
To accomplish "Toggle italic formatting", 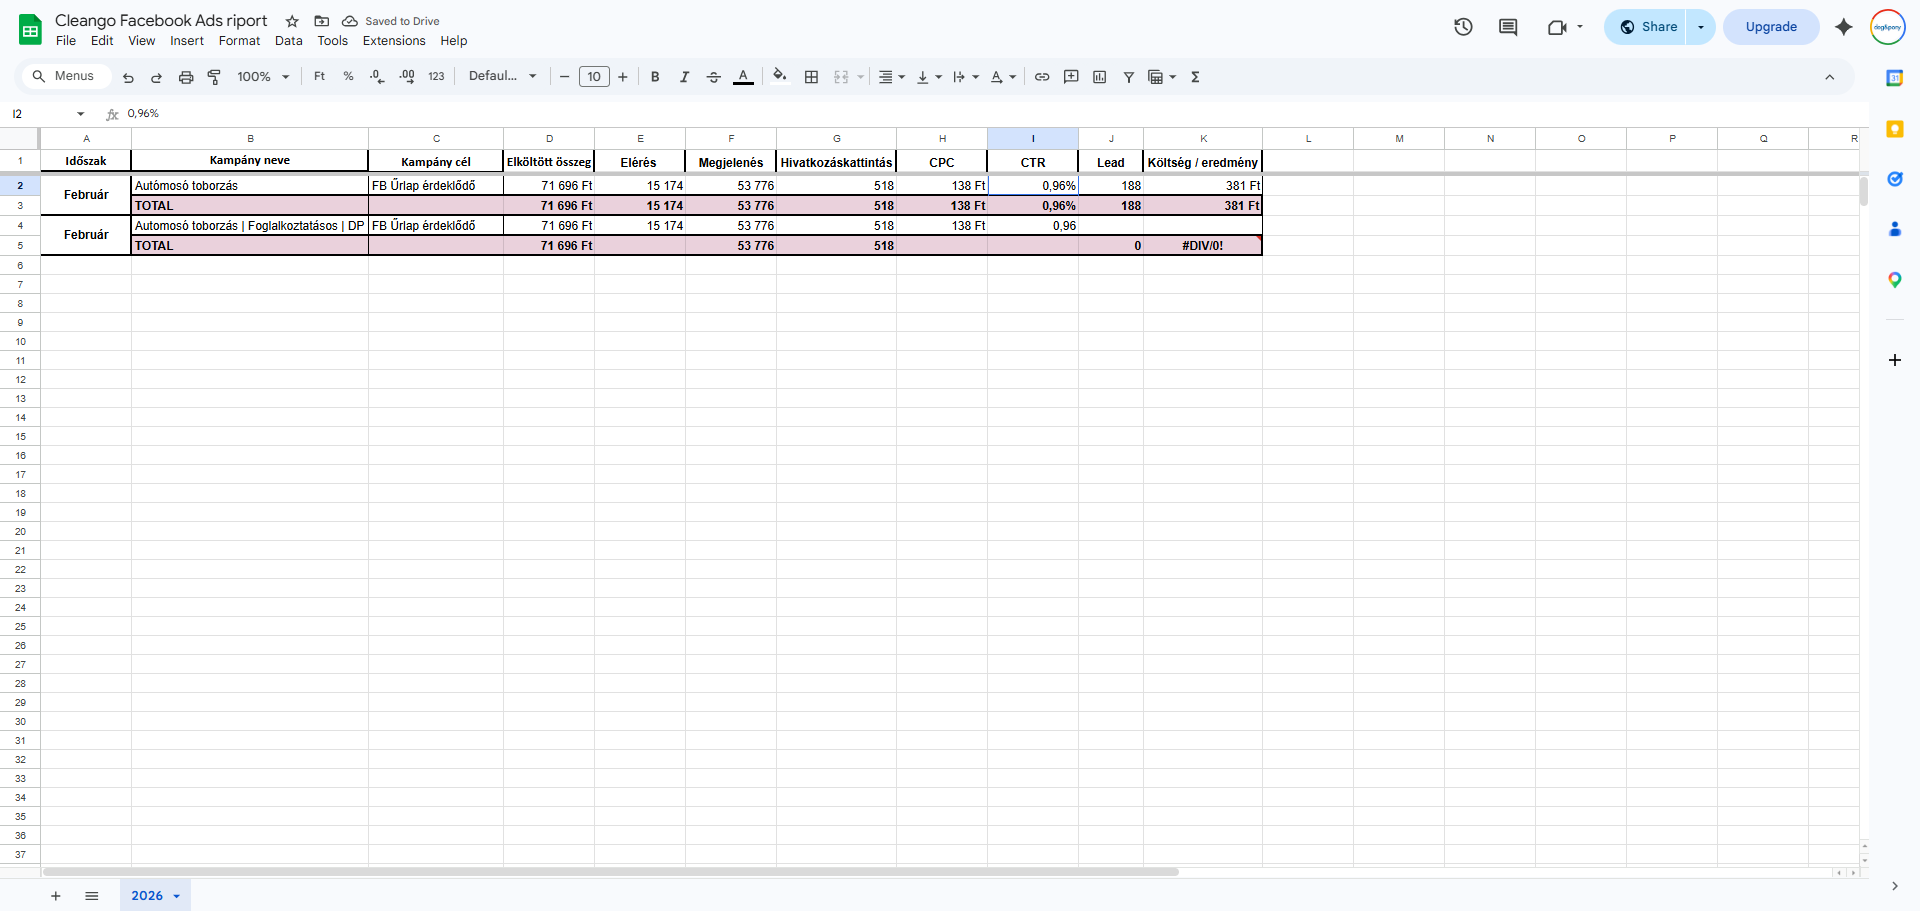I will [x=684, y=77].
